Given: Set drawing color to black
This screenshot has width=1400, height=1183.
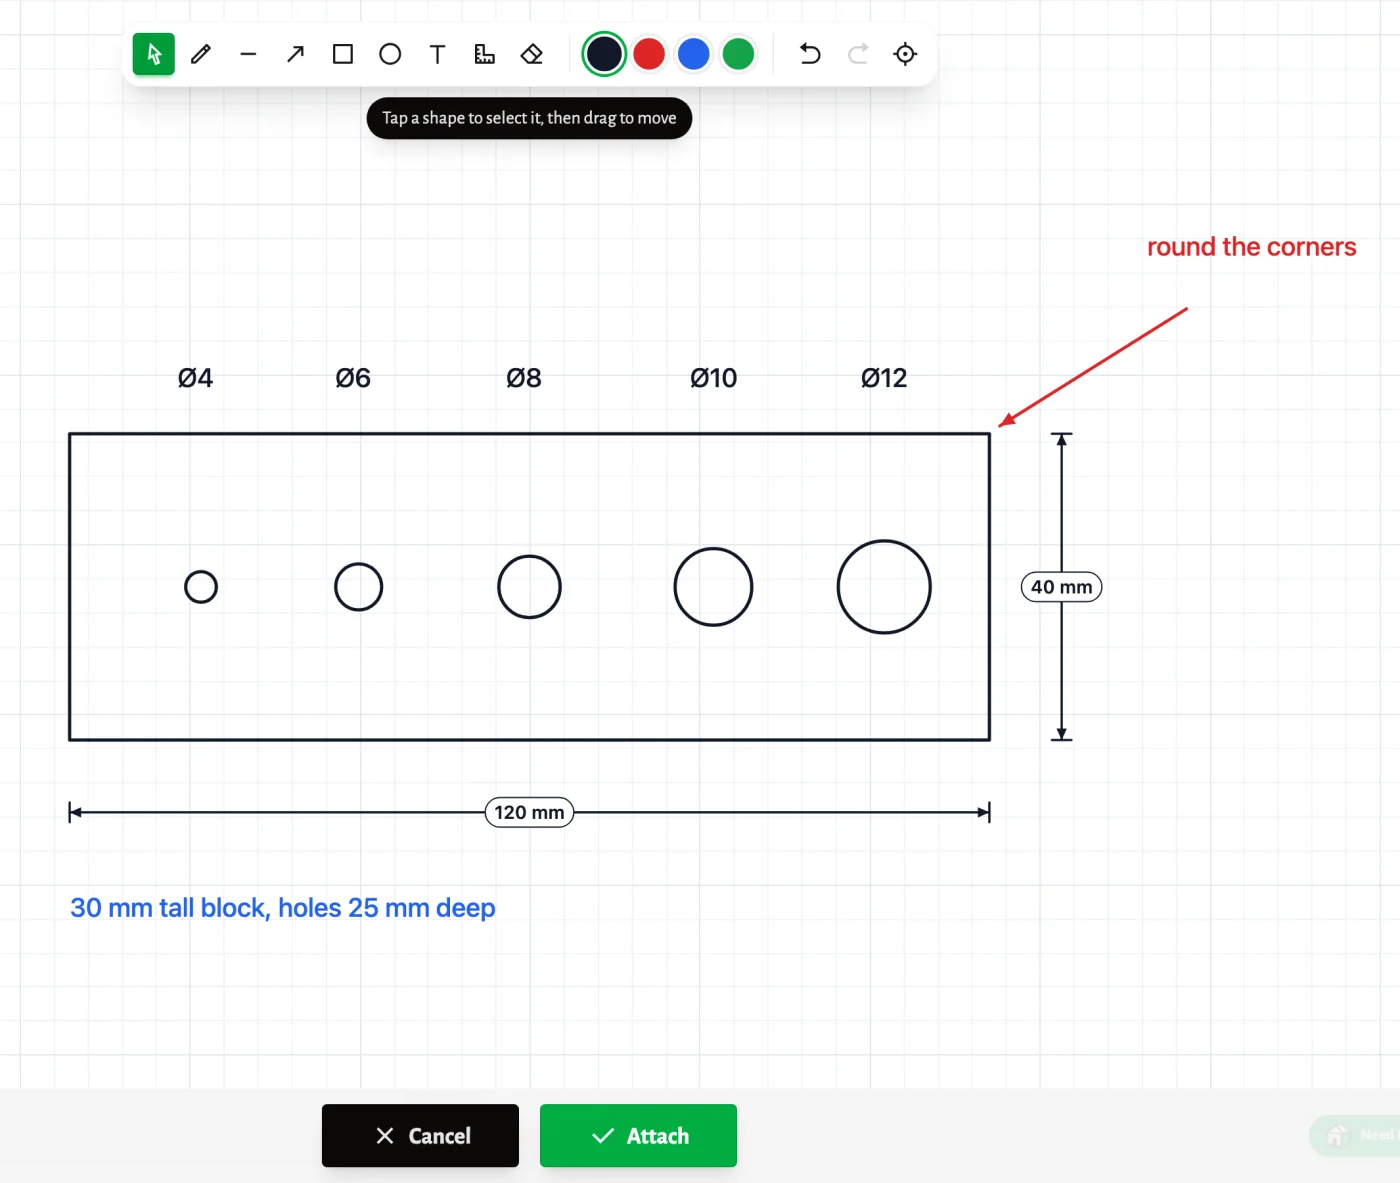Looking at the screenshot, I should pos(604,54).
